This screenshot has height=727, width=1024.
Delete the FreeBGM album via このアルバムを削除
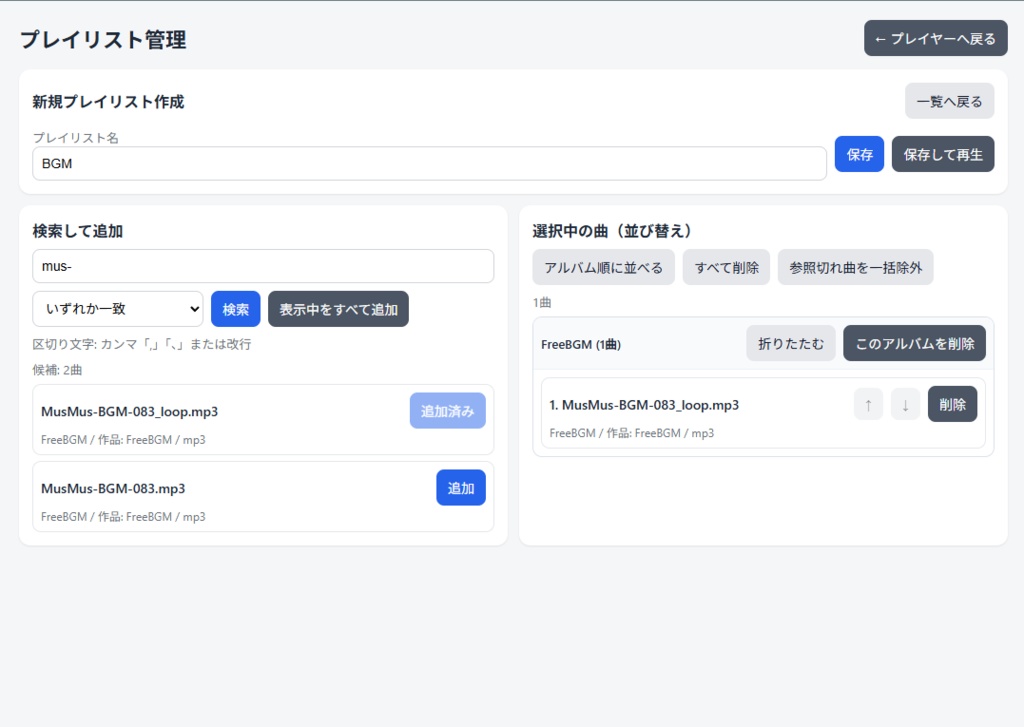(913, 343)
